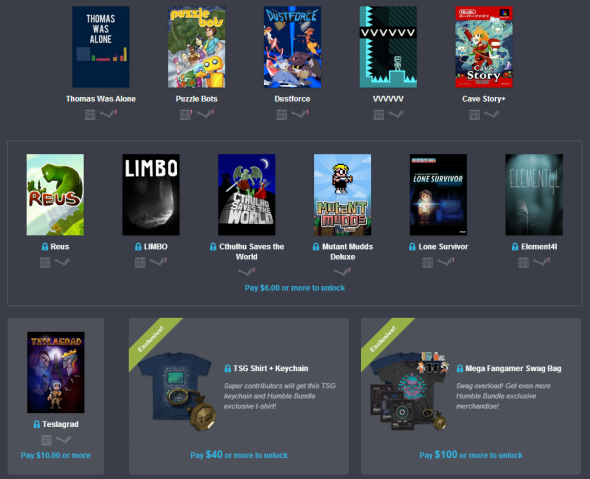Click 'Pay $10.00 or more' under Teslagrad
Image resolution: width=590 pixels, height=479 pixels.
pyautogui.click(x=56, y=455)
